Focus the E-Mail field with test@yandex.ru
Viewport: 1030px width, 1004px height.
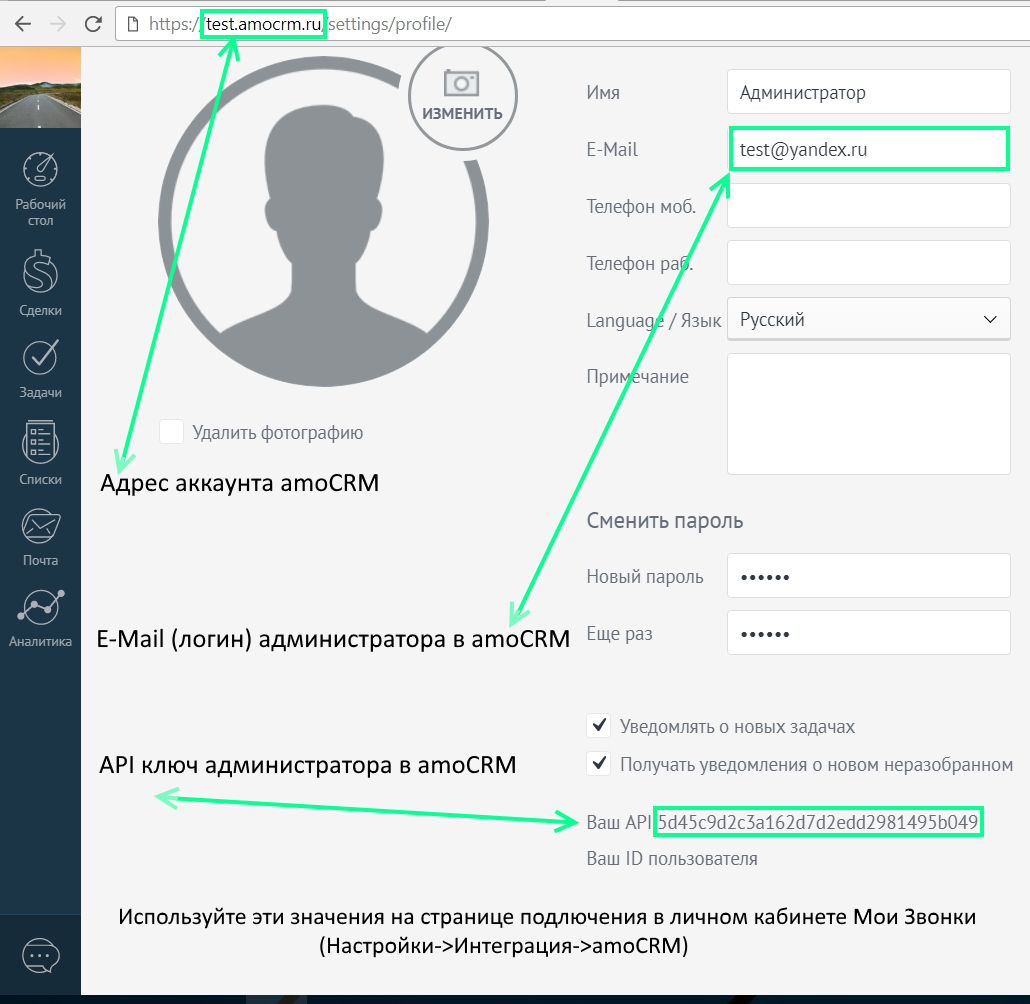pos(868,150)
